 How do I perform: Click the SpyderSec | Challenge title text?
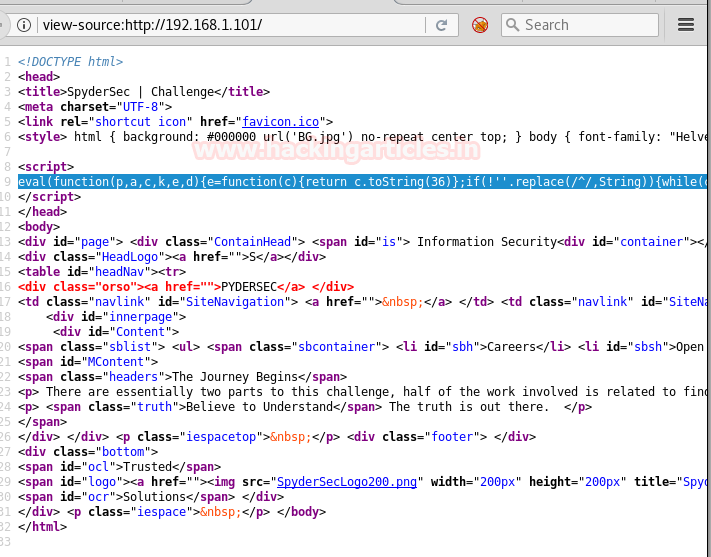141,92
